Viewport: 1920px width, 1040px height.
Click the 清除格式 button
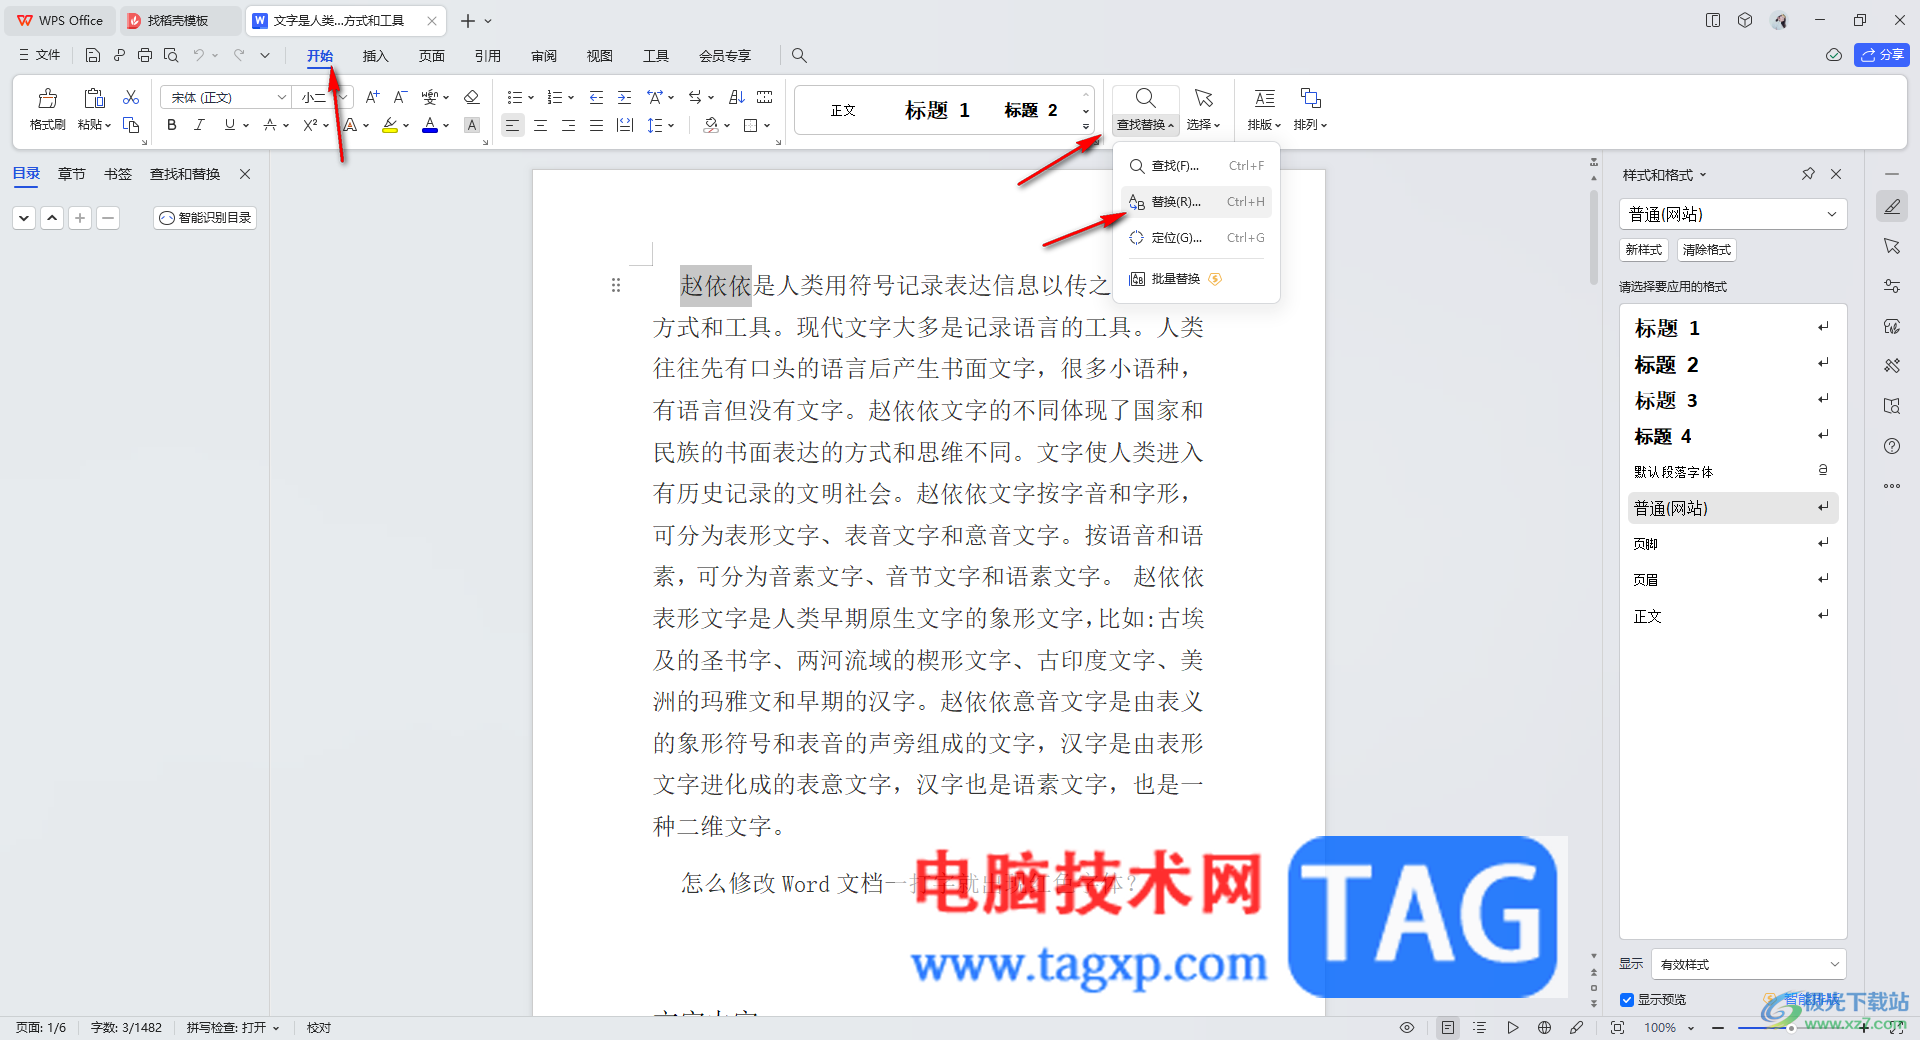1707,250
